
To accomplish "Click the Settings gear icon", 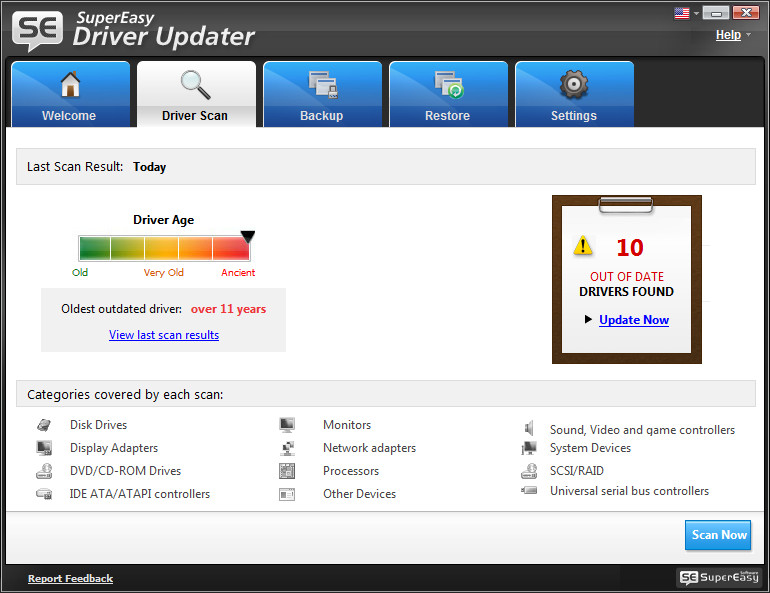I will click(574, 84).
